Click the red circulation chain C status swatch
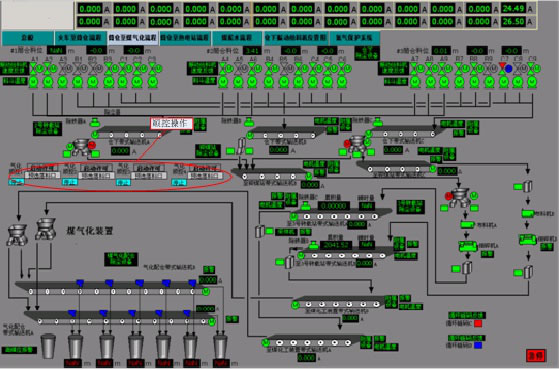559x370 pixels. (478, 323)
